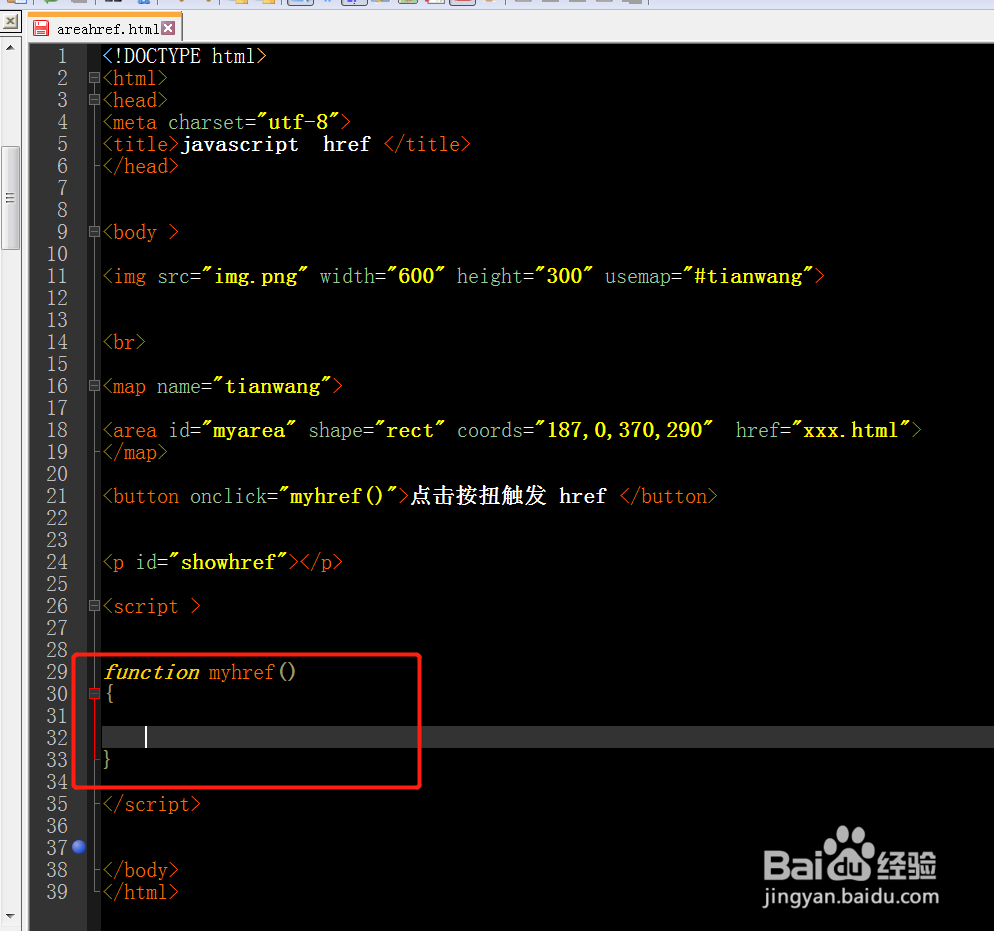Click the </body> closing tag
This screenshot has height=931, width=994.
point(141,870)
